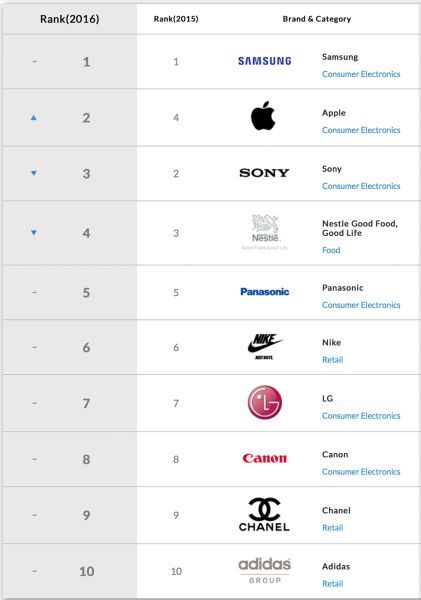421x600 pixels.
Task: Open the Retail link under Adidas
Action: (x=333, y=584)
